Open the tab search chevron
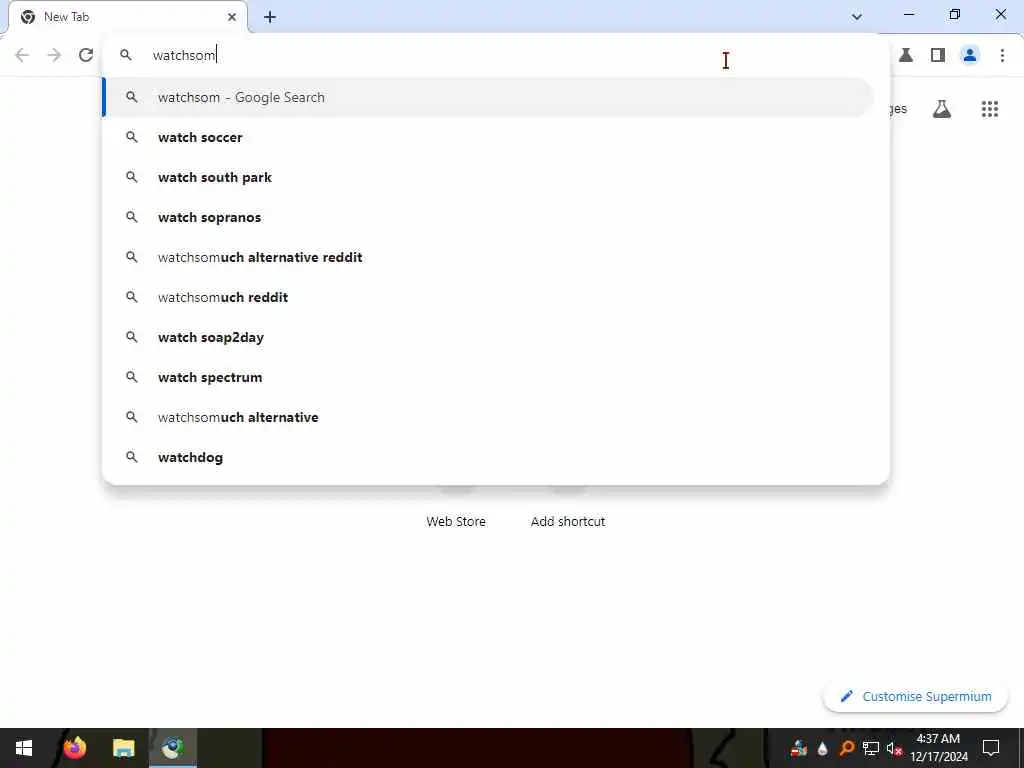 tap(857, 16)
